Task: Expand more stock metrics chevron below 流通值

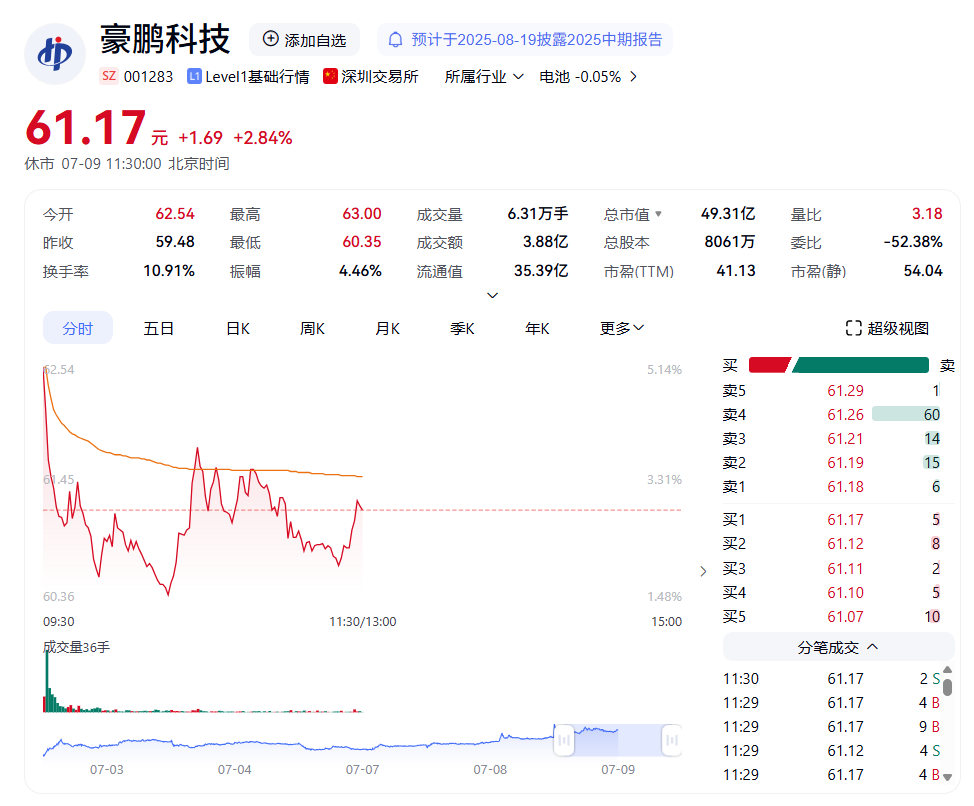Action: [x=492, y=295]
